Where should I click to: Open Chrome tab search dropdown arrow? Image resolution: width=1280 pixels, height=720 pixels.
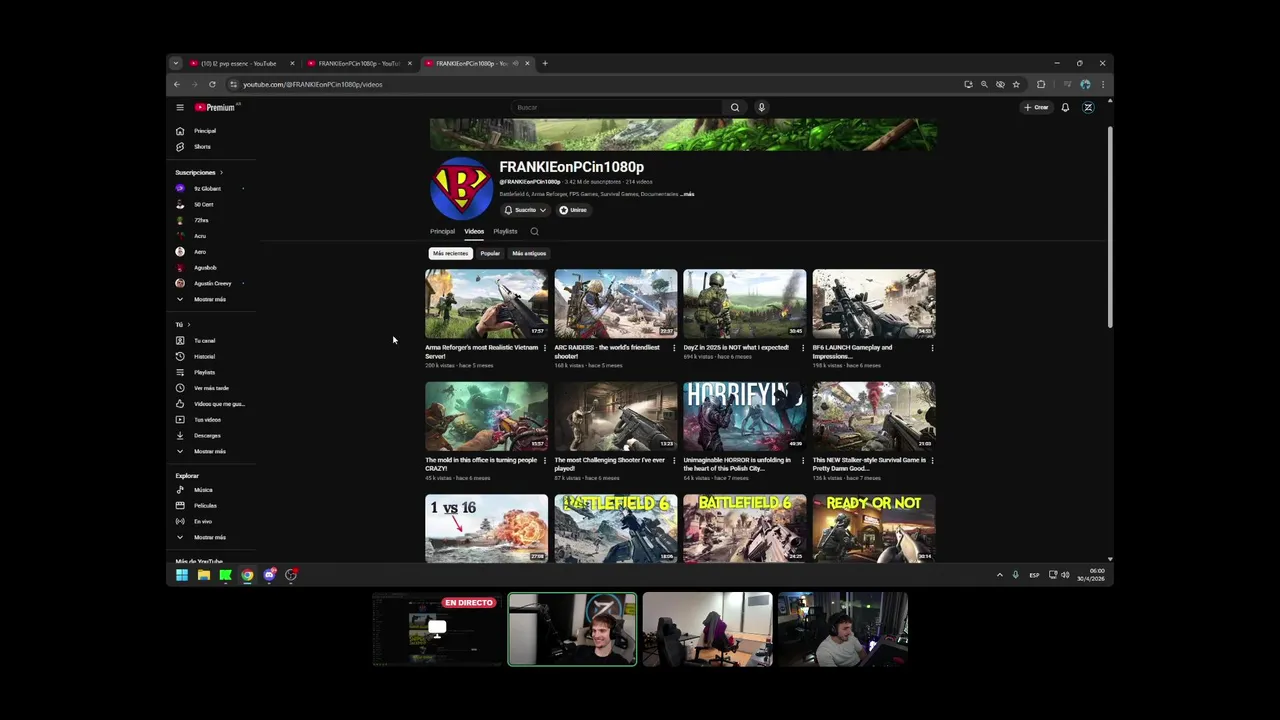coord(176,63)
